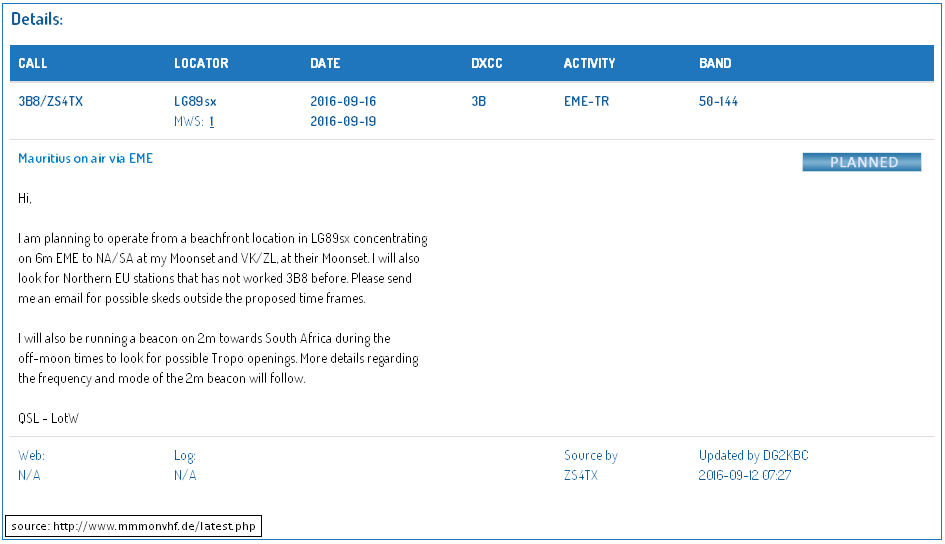This screenshot has width=945, height=544.
Task: Click the Details heading
Action: 37,19
